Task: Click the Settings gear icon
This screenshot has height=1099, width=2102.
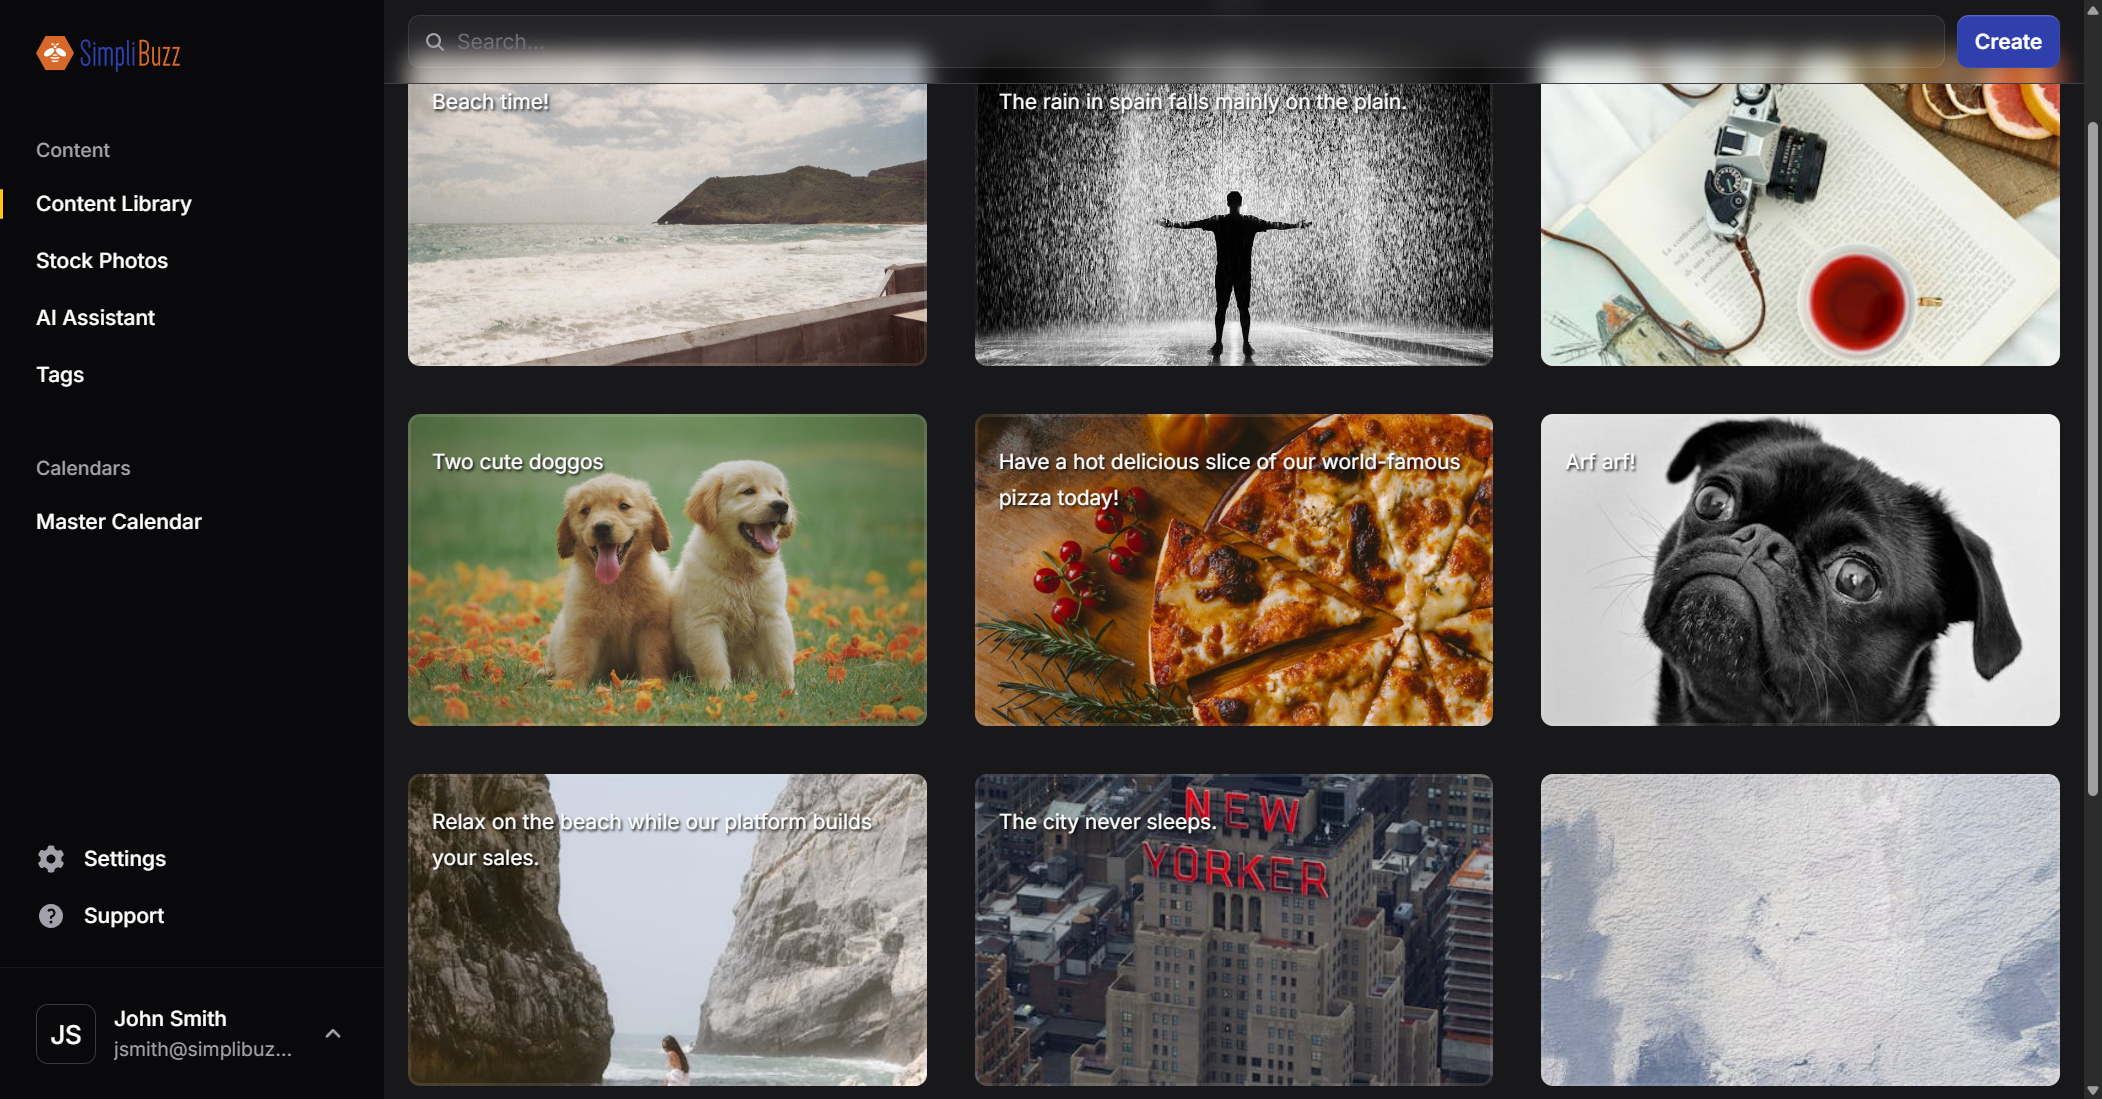Action: click(x=51, y=859)
